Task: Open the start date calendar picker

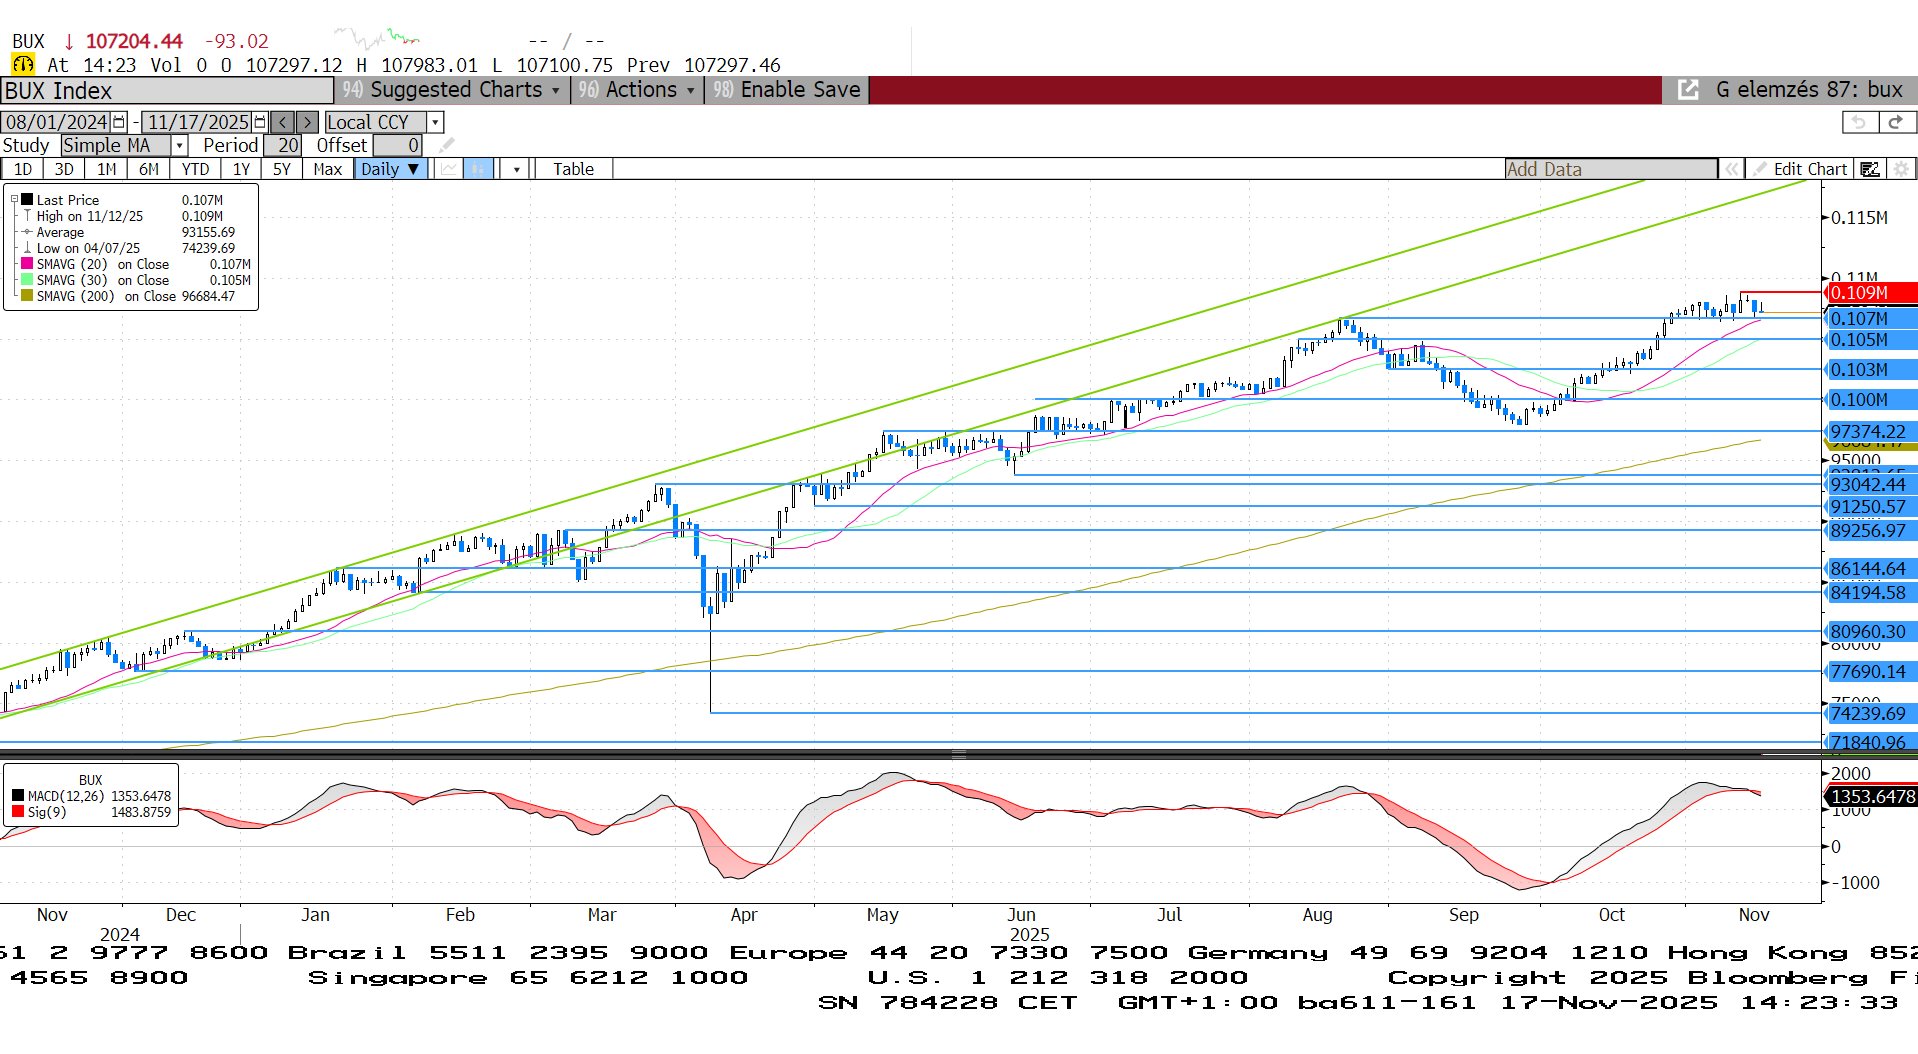Action: 119,122
